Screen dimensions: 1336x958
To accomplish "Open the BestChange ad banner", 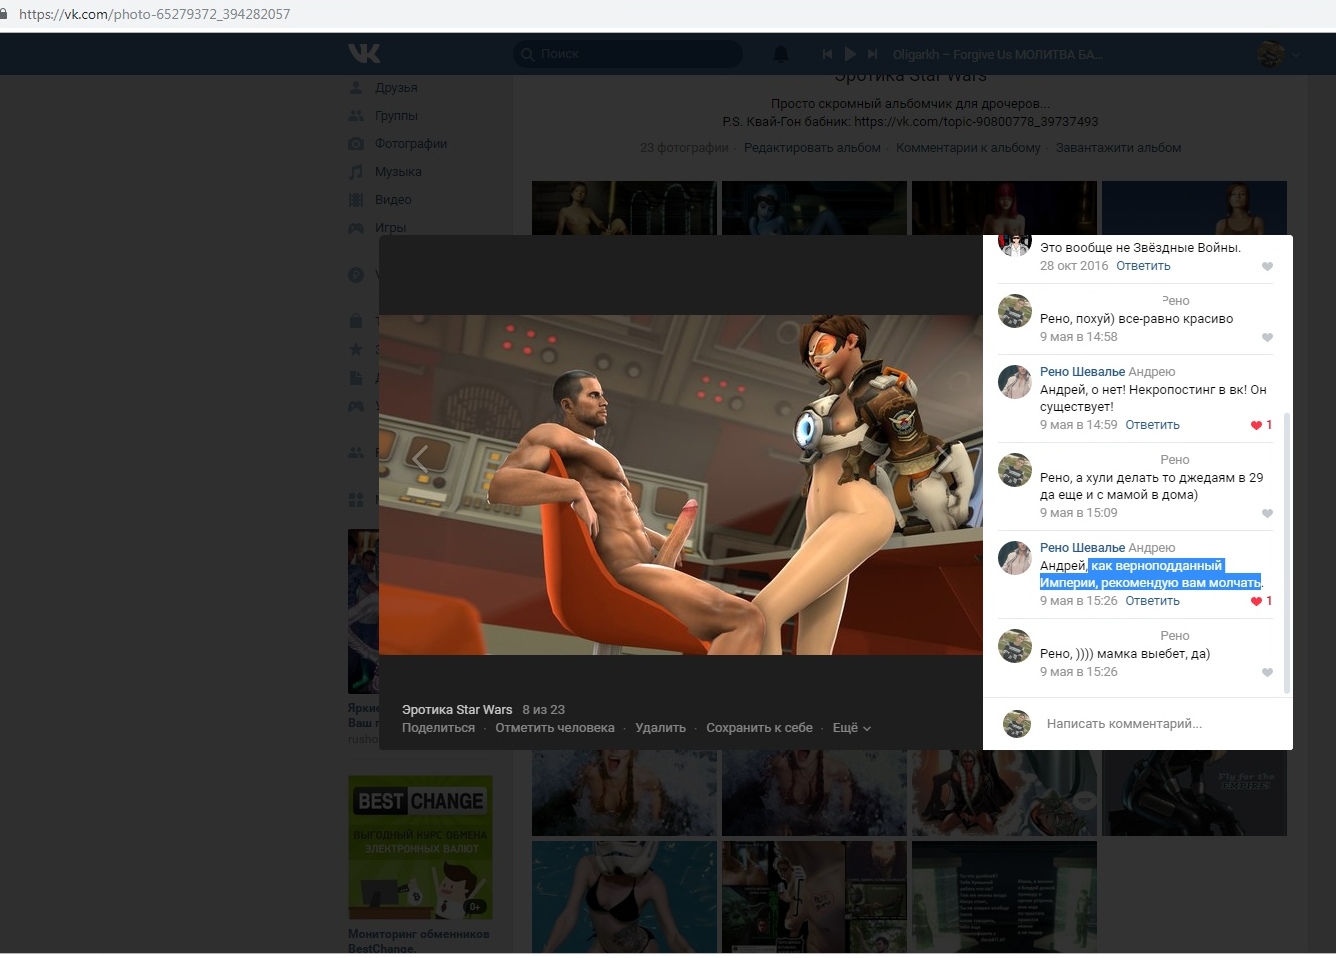I will click(x=420, y=848).
